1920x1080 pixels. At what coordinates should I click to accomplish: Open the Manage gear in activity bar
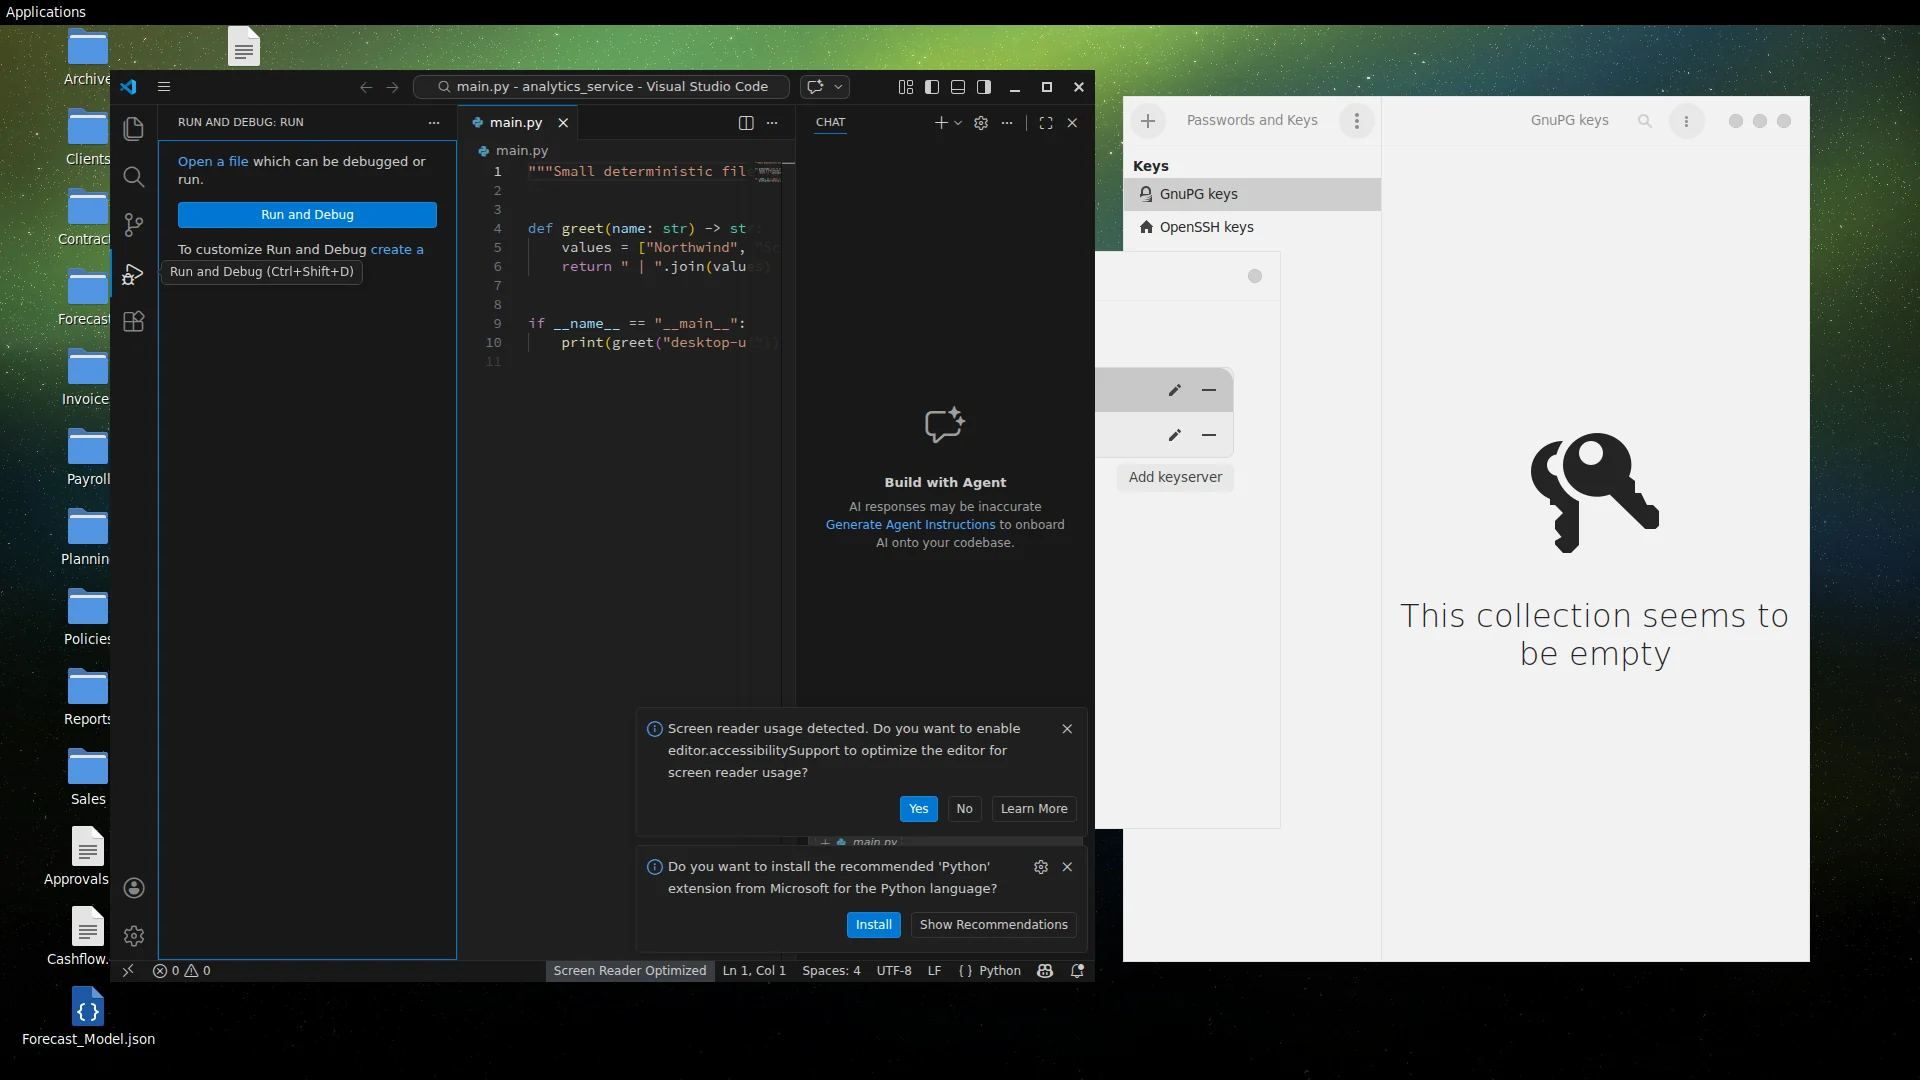click(133, 936)
